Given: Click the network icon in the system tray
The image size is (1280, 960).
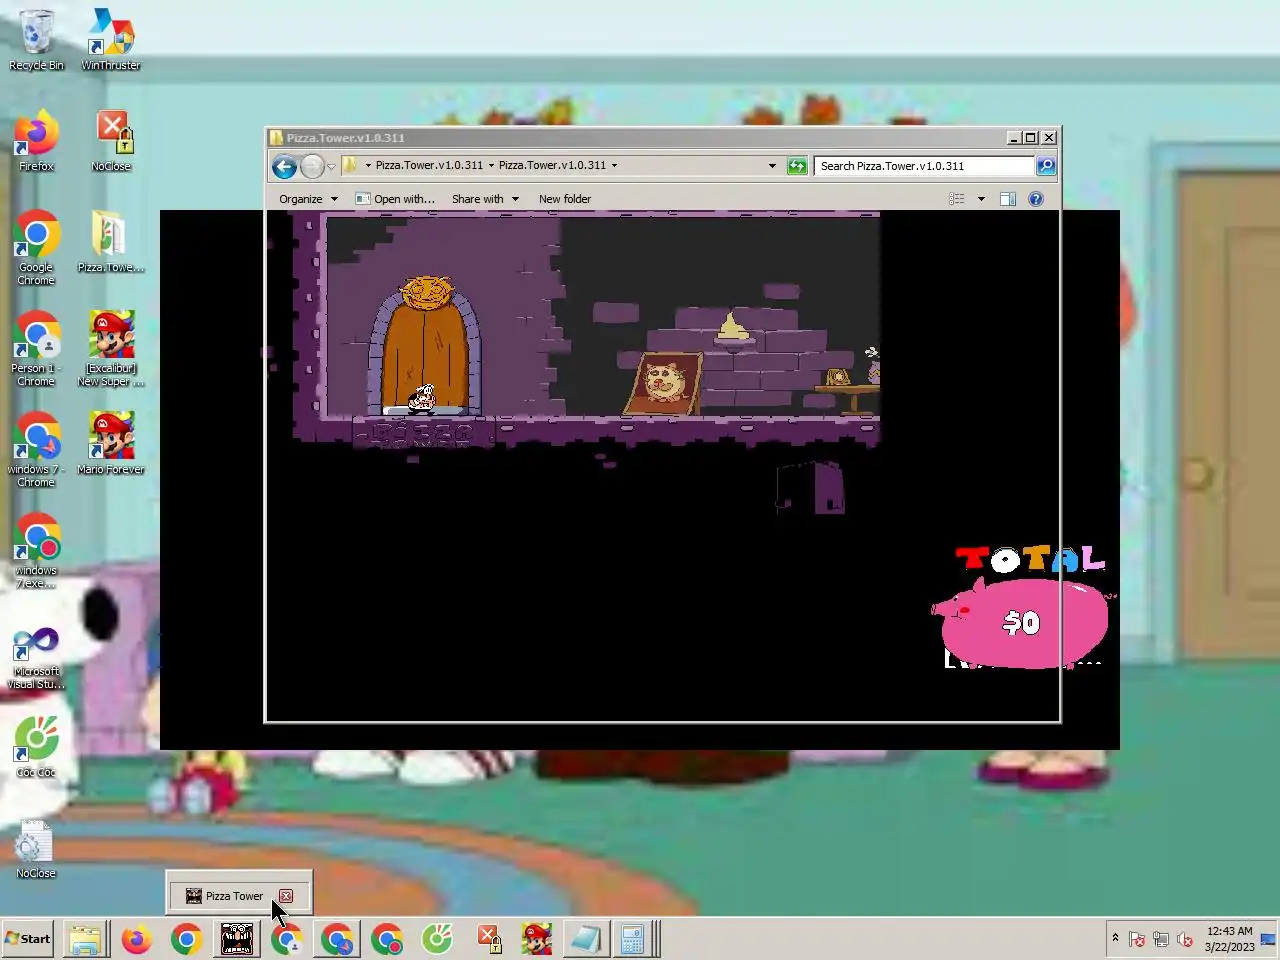Looking at the screenshot, I should [1161, 940].
